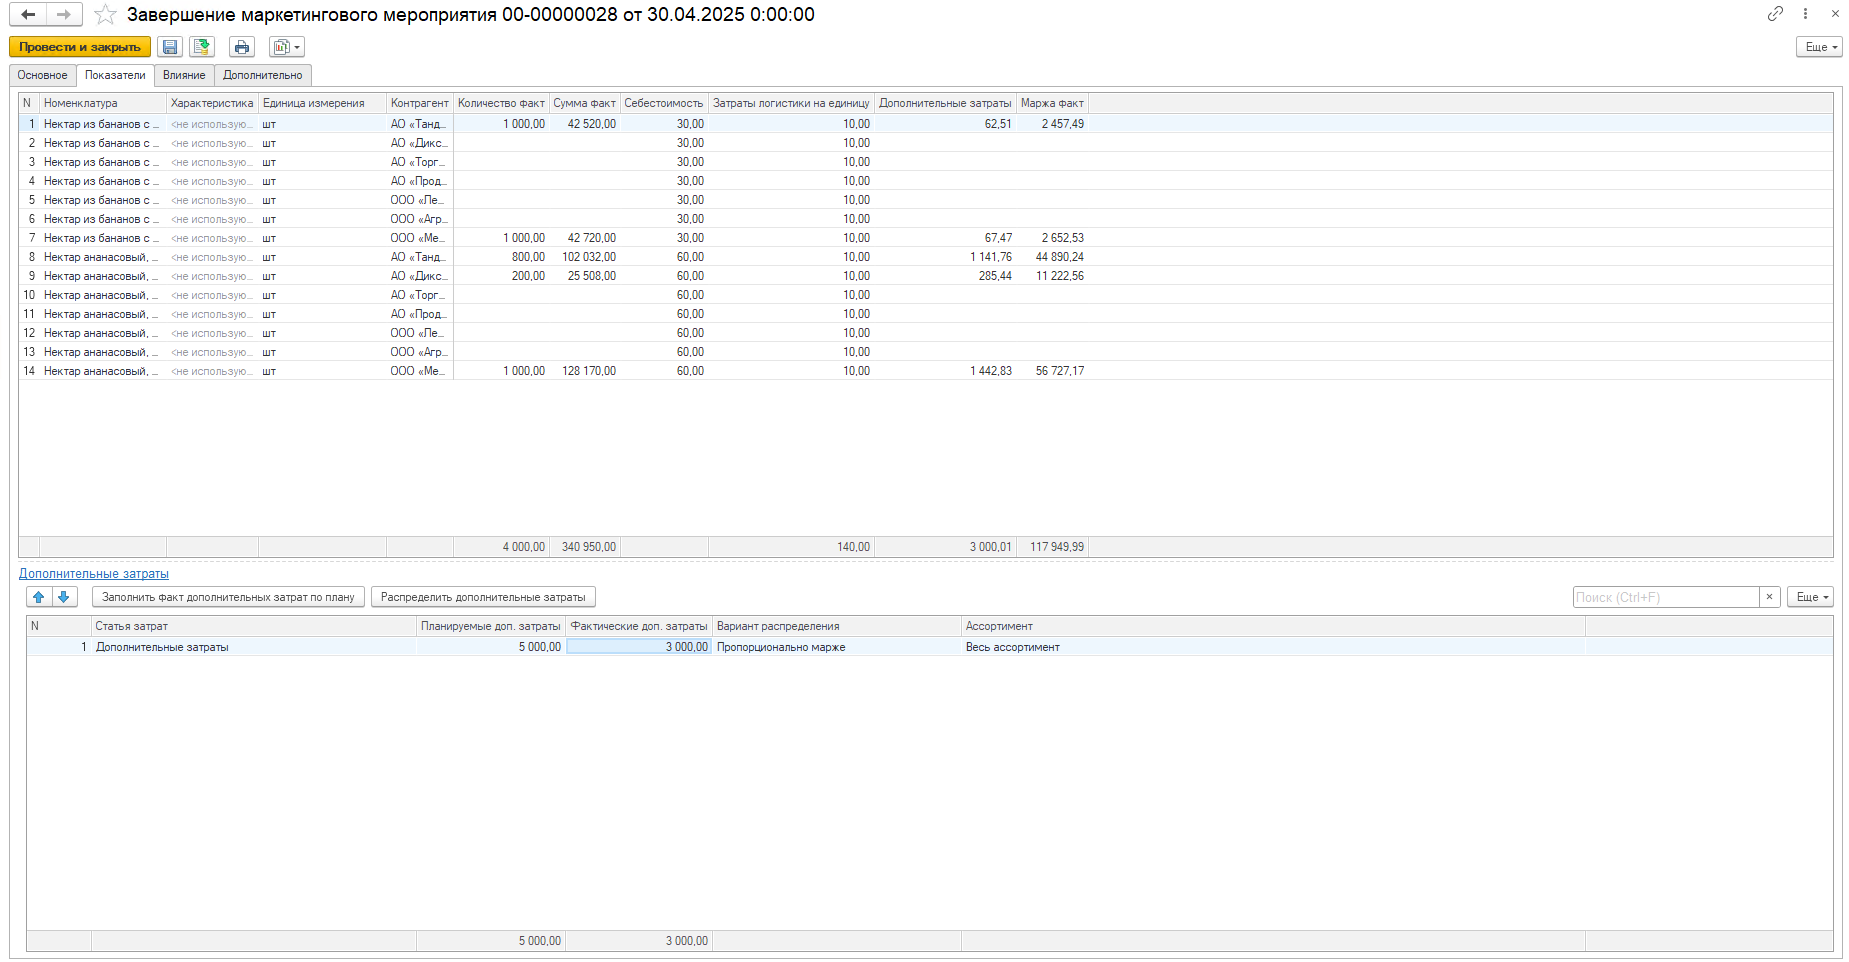1849x962 pixels.
Task: Print the document using printer icon
Action: 242,47
